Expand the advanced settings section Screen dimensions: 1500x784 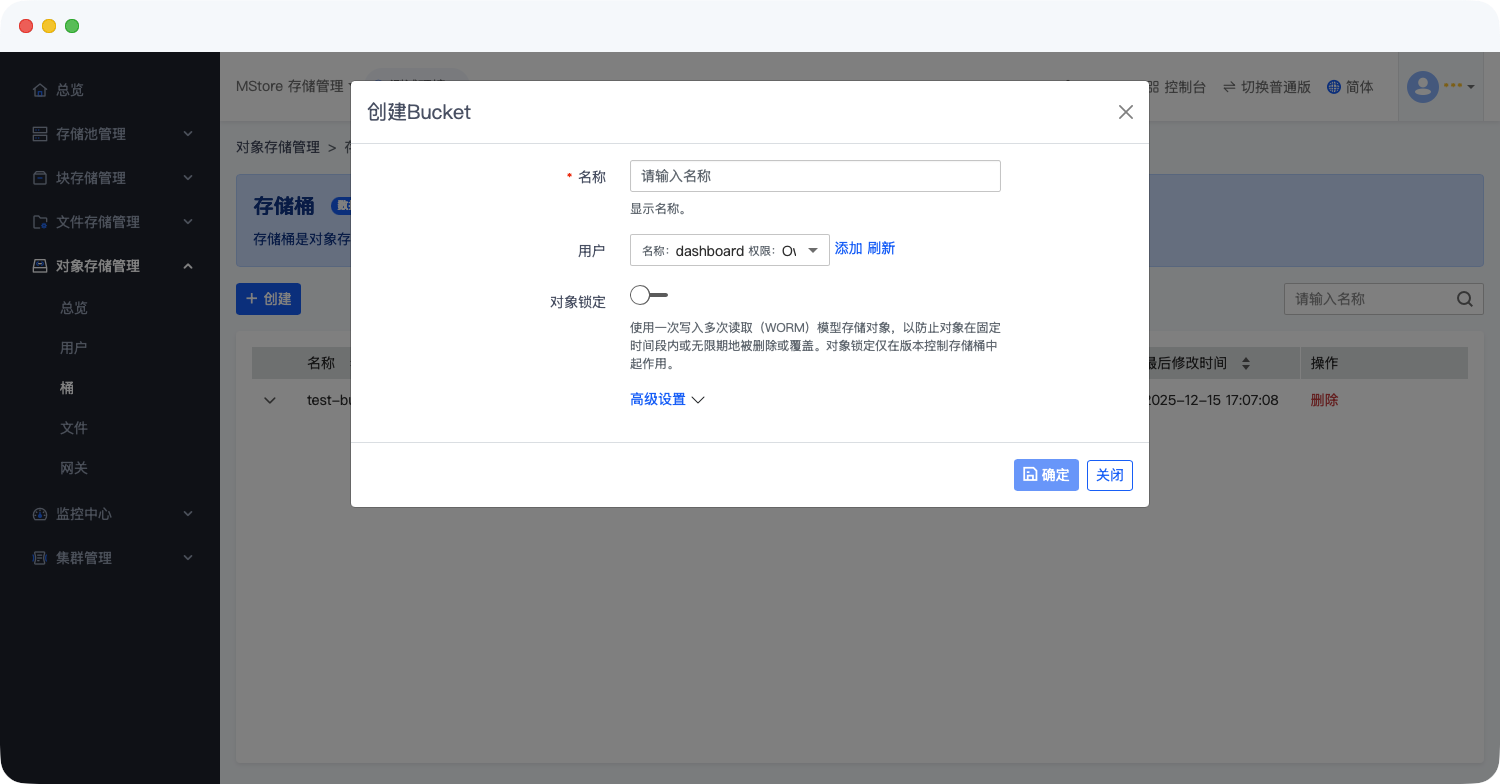[667, 400]
